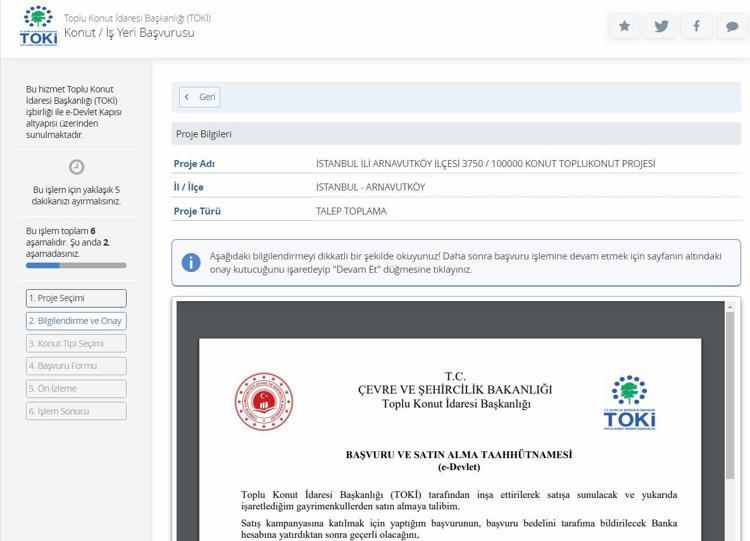Click the application progress bar
The image size is (750, 541).
pos(76,266)
